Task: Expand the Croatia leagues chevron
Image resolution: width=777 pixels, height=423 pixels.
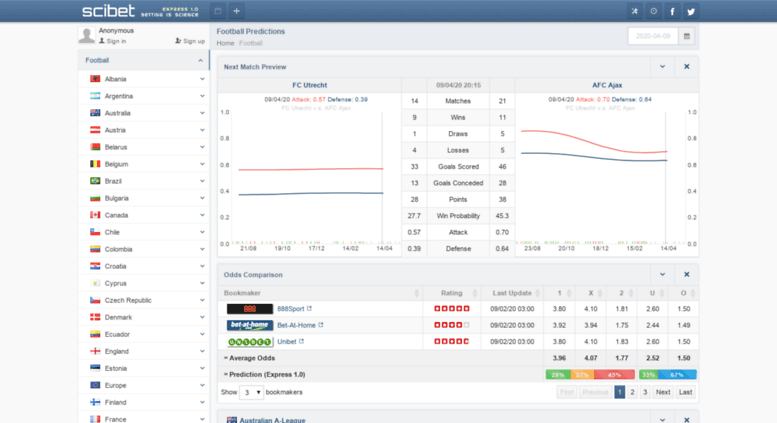Action: click(x=202, y=266)
